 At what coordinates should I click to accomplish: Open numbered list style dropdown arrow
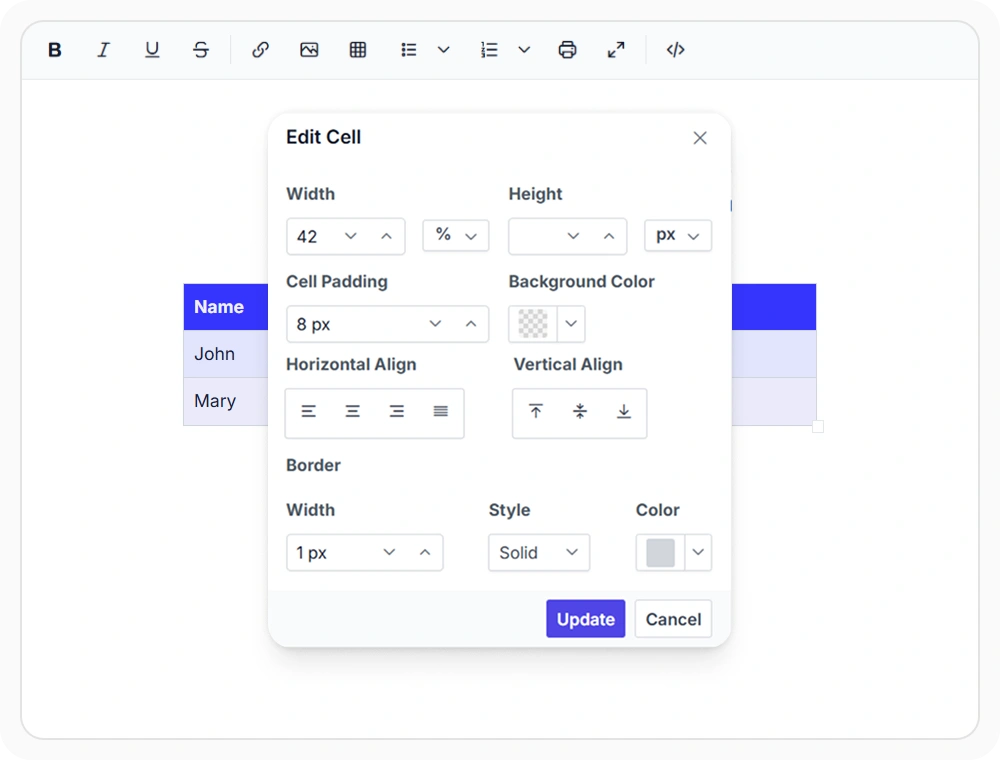524,50
